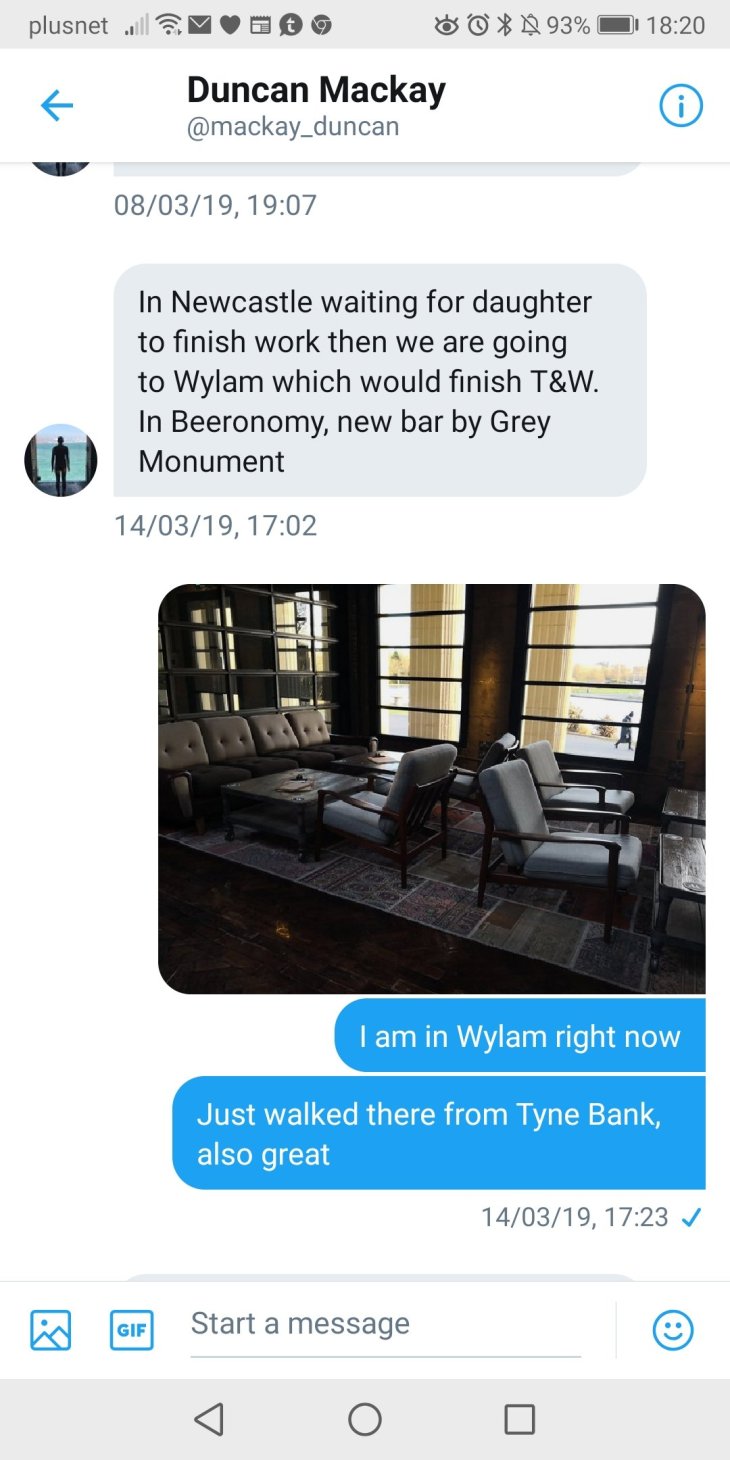Tap the battery status icon
Viewport: 730px width, 1460px height.
click(617, 25)
